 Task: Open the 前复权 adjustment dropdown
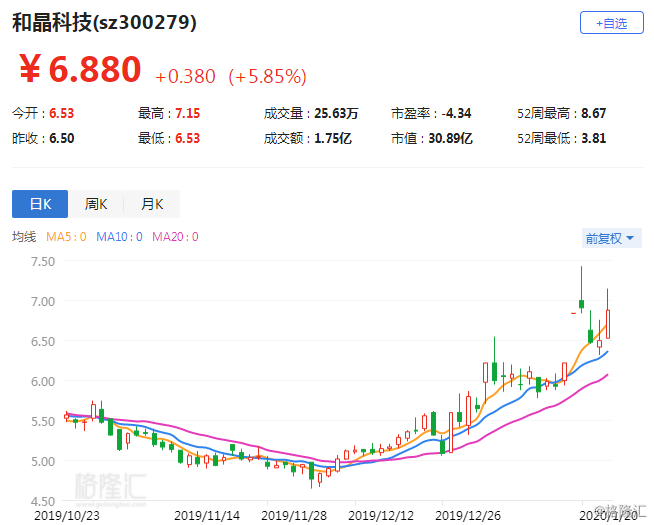click(611, 238)
